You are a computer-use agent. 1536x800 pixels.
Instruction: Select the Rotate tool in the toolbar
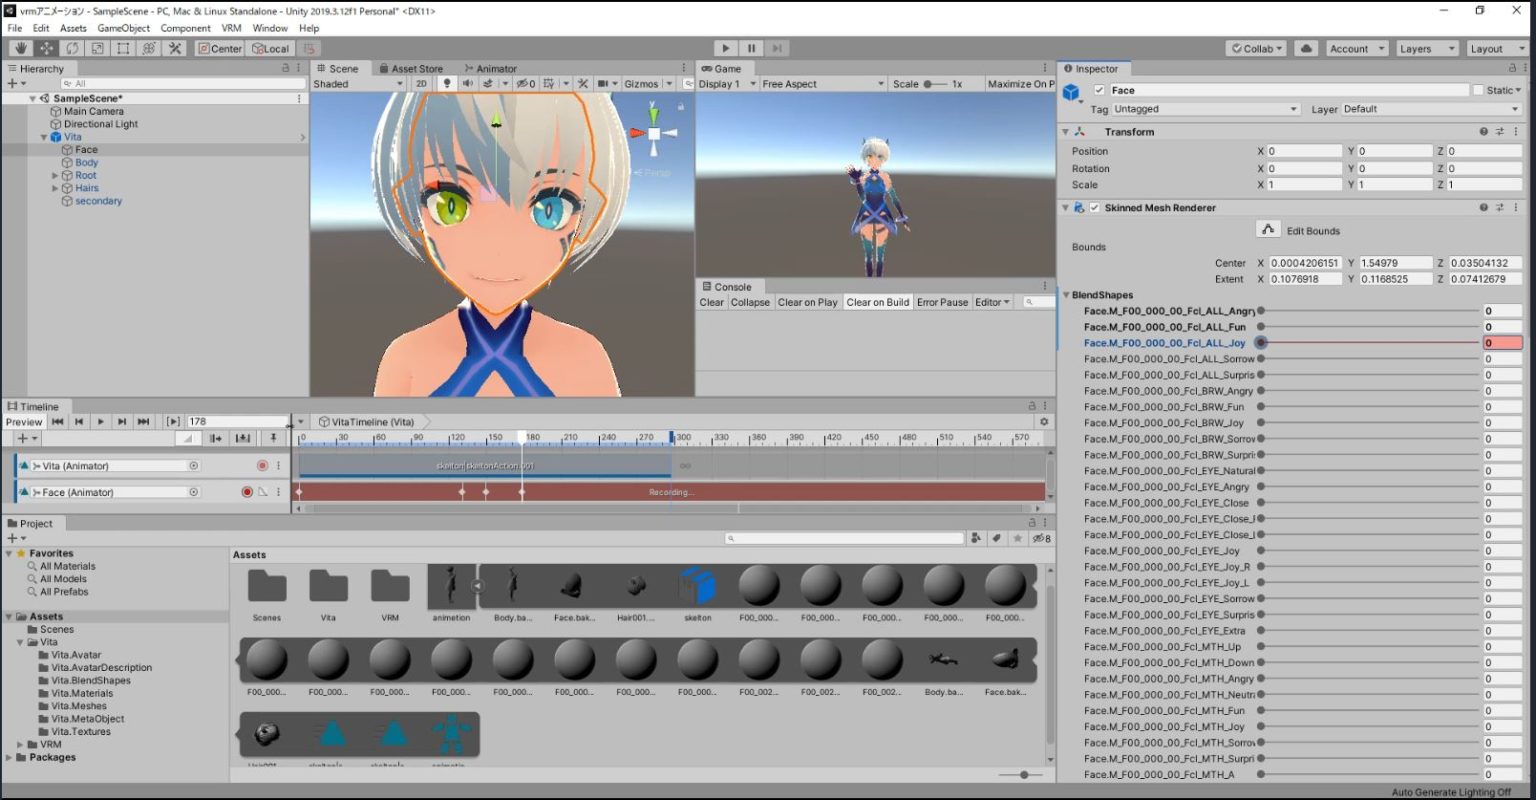coord(72,48)
